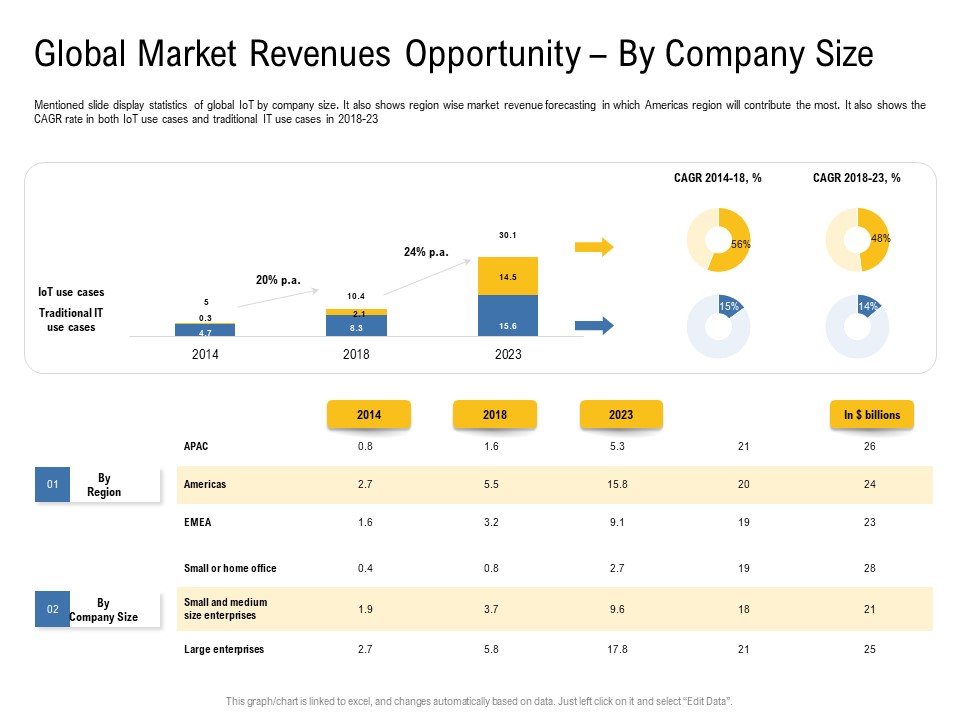
Task: Click the blue 02 number box
Action: [x=53, y=609]
